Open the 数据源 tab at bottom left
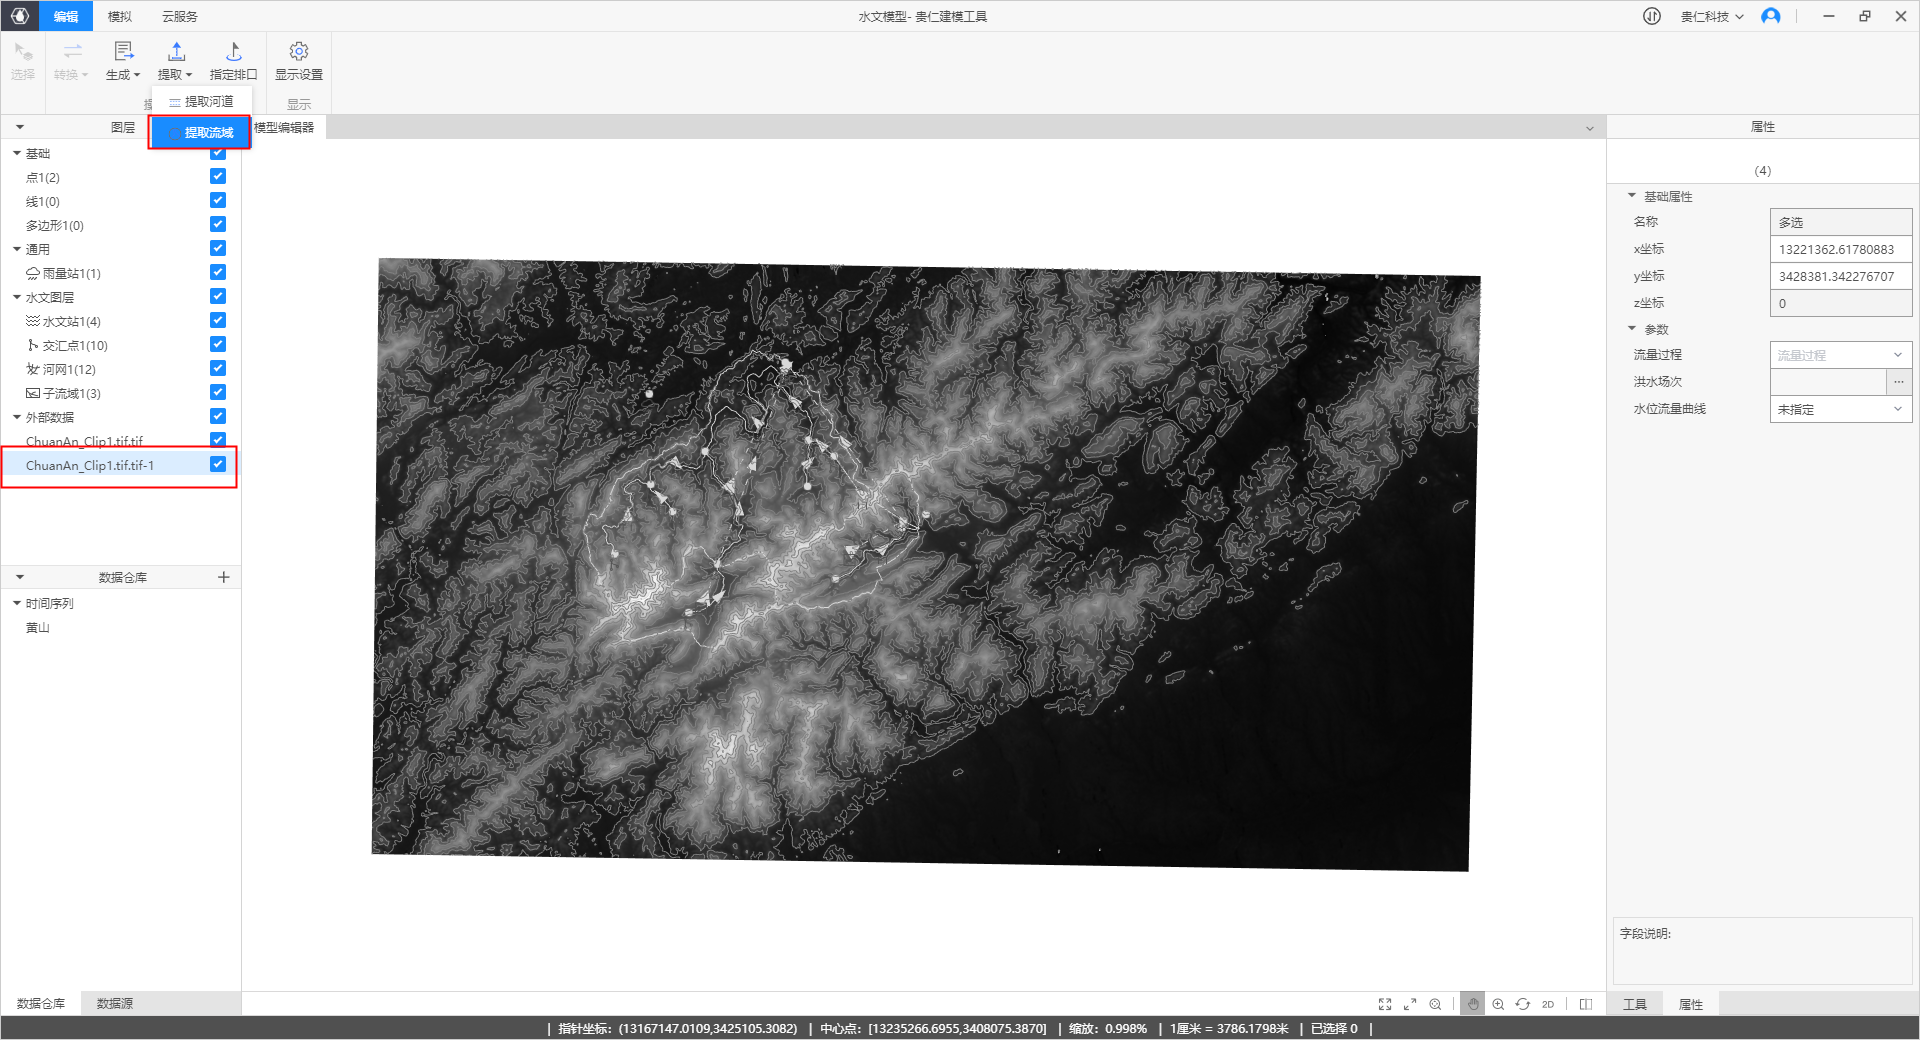The height and width of the screenshot is (1040, 1920). 114,1002
